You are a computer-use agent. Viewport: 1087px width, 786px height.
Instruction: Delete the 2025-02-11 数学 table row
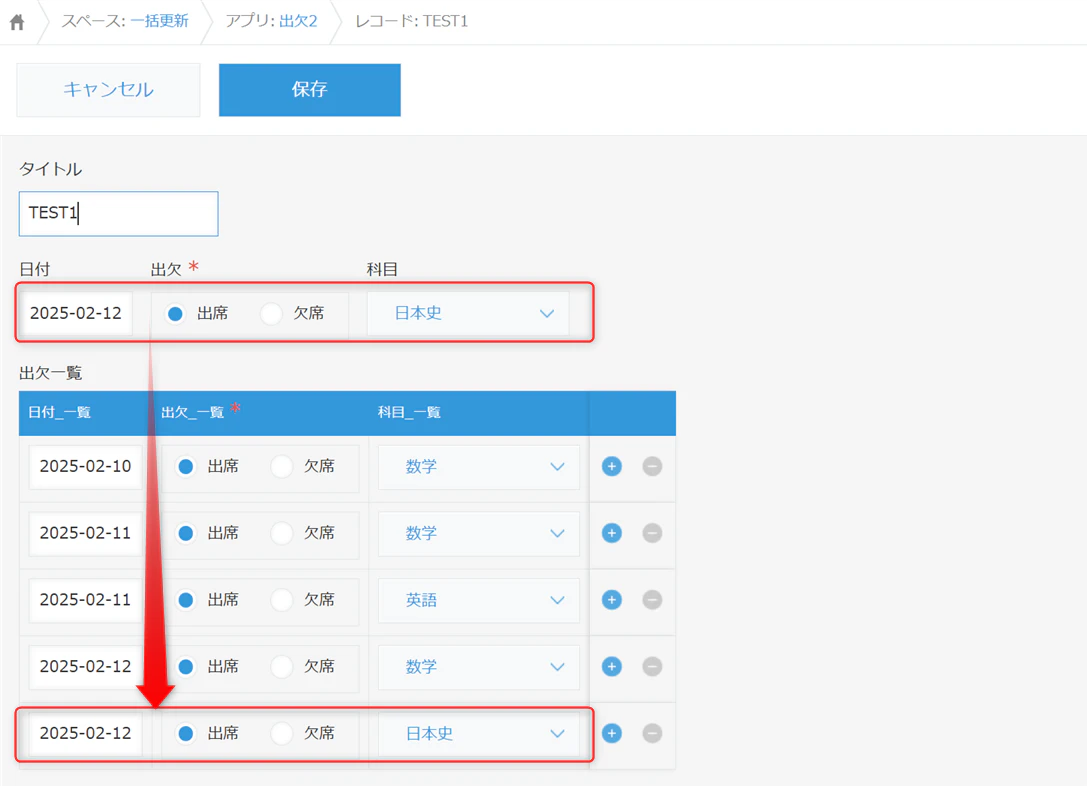coord(652,533)
